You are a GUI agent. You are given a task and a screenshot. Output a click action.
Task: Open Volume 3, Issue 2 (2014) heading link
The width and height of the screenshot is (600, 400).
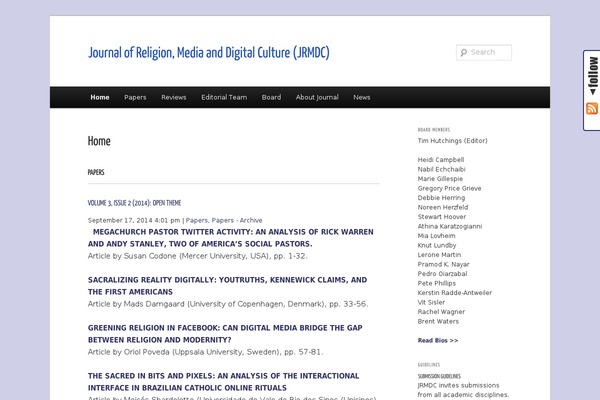tap(134, 203)
